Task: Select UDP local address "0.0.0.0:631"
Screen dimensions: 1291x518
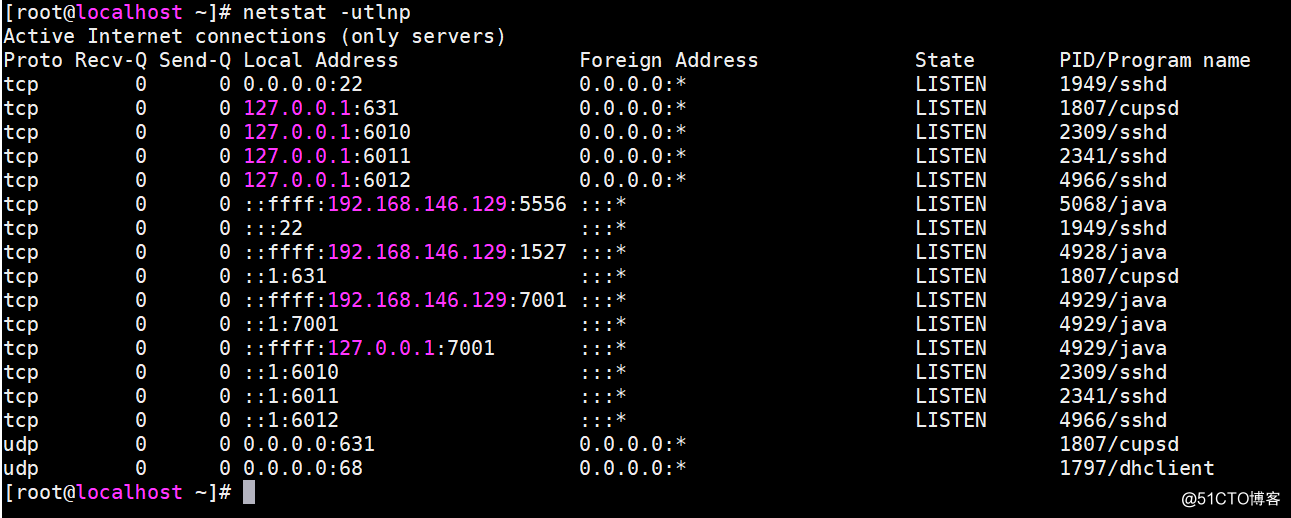Action: tap(309, 445)
